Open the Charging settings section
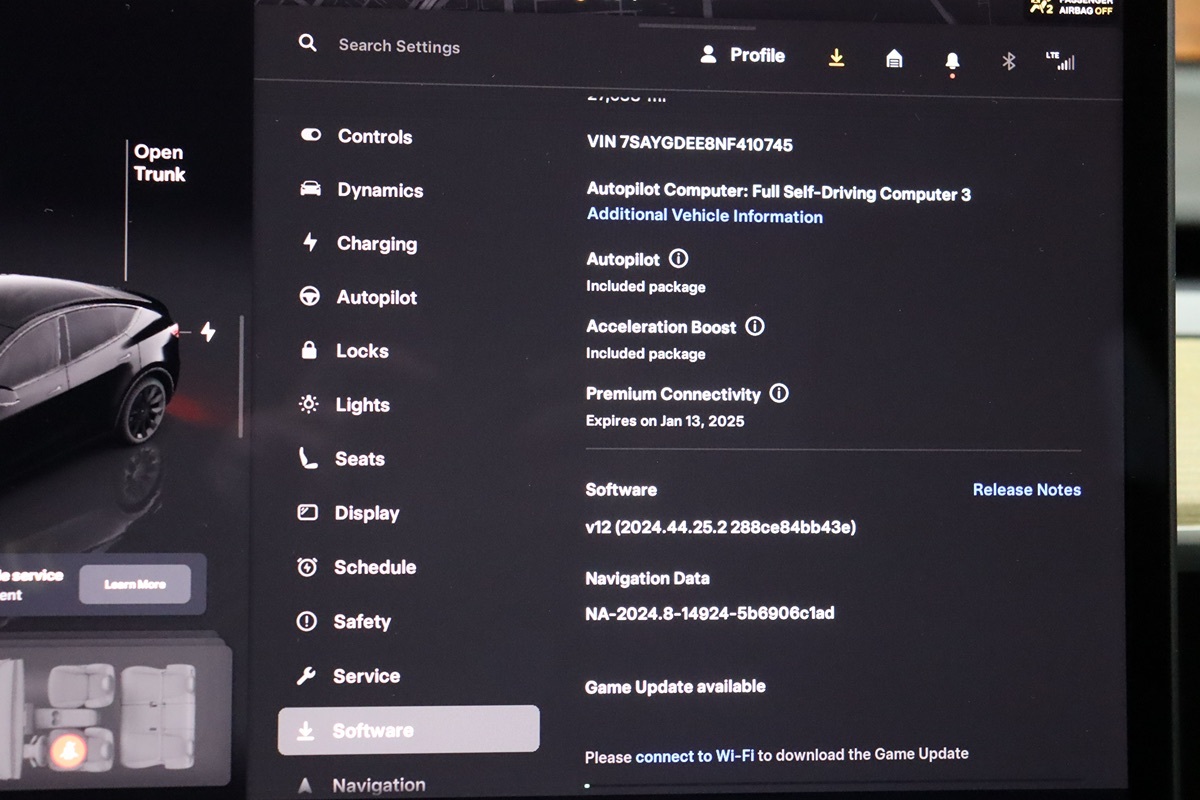 [x=376, y=244]
